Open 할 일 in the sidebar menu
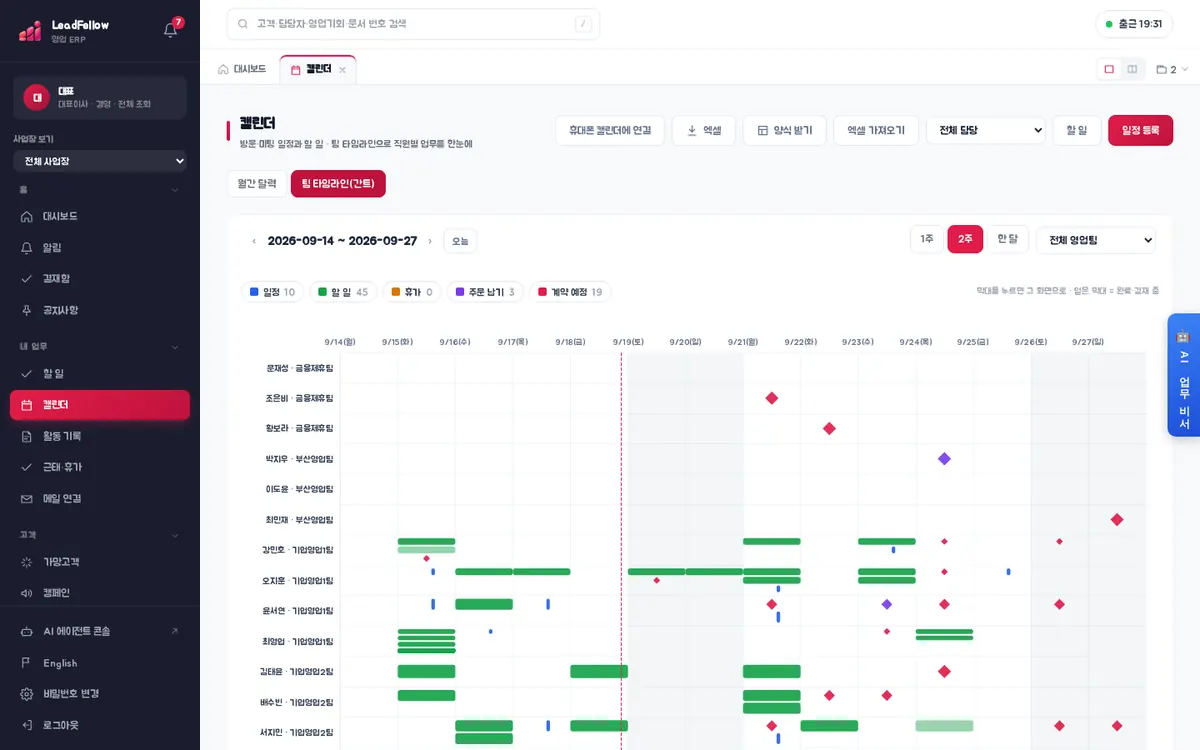 coord(100,373)
